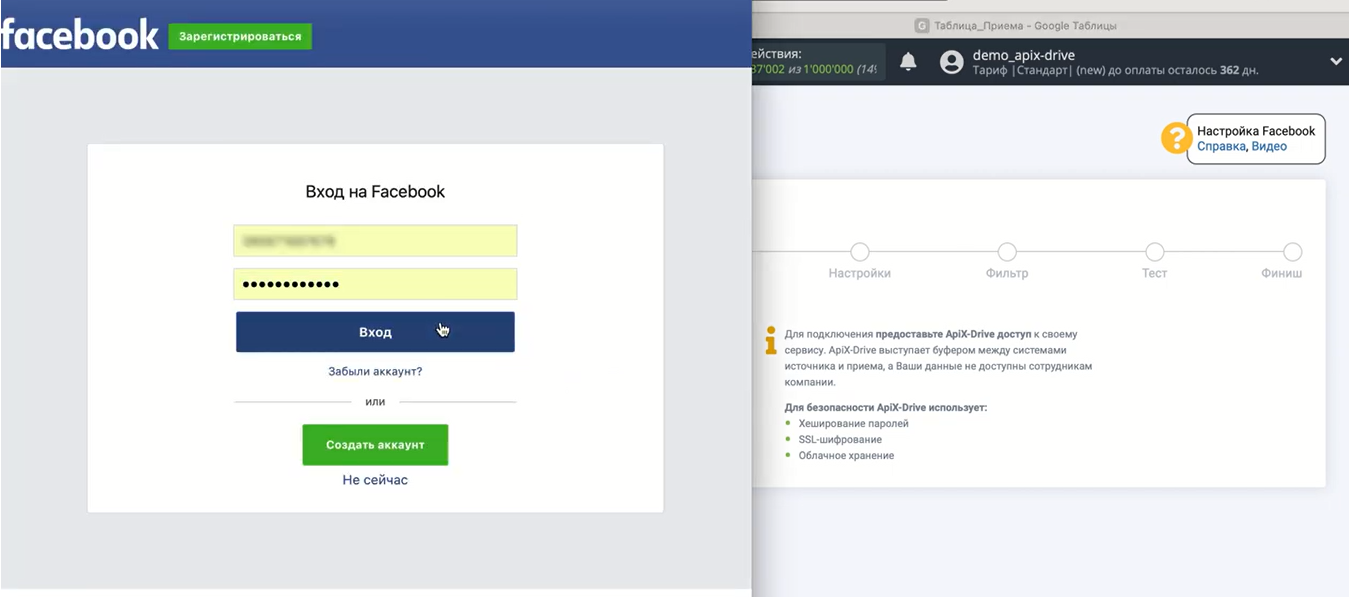Viewport: 1349px width, 597px height.
Task: Expand the account menu chevron
Action: (1336, 62)
